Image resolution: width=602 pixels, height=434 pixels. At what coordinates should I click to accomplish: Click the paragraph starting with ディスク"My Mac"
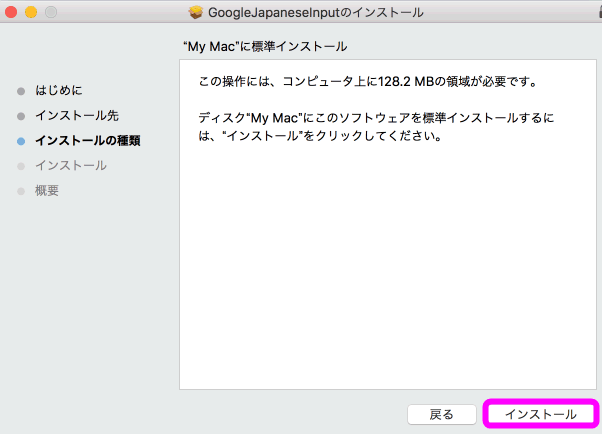point(375,127)
